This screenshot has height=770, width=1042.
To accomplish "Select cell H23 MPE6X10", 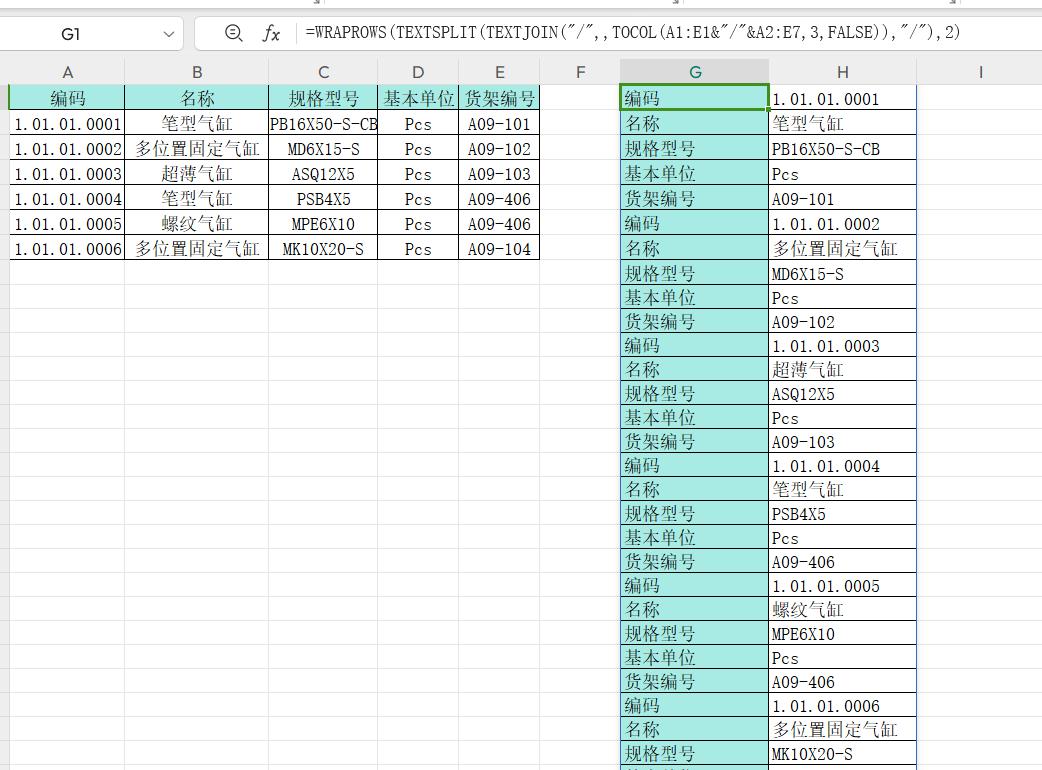I will click(843, 634).
